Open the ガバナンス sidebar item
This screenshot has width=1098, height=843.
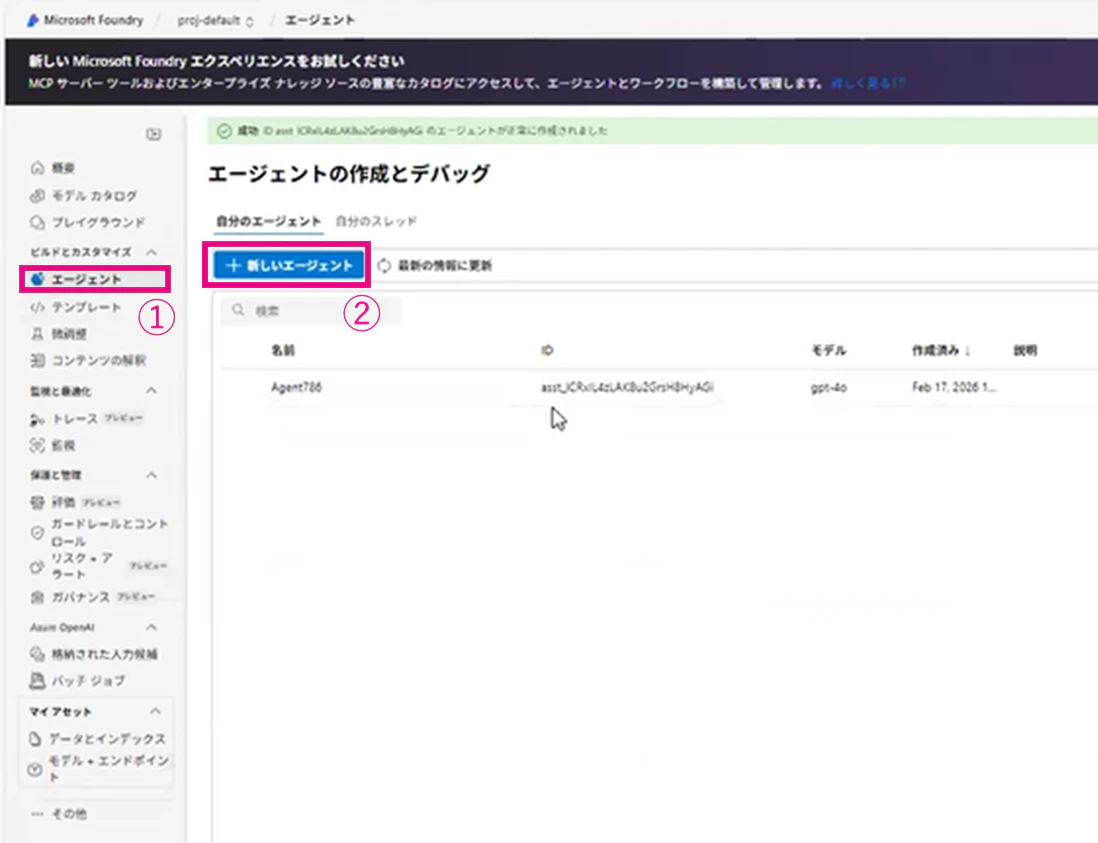[95, 597]
